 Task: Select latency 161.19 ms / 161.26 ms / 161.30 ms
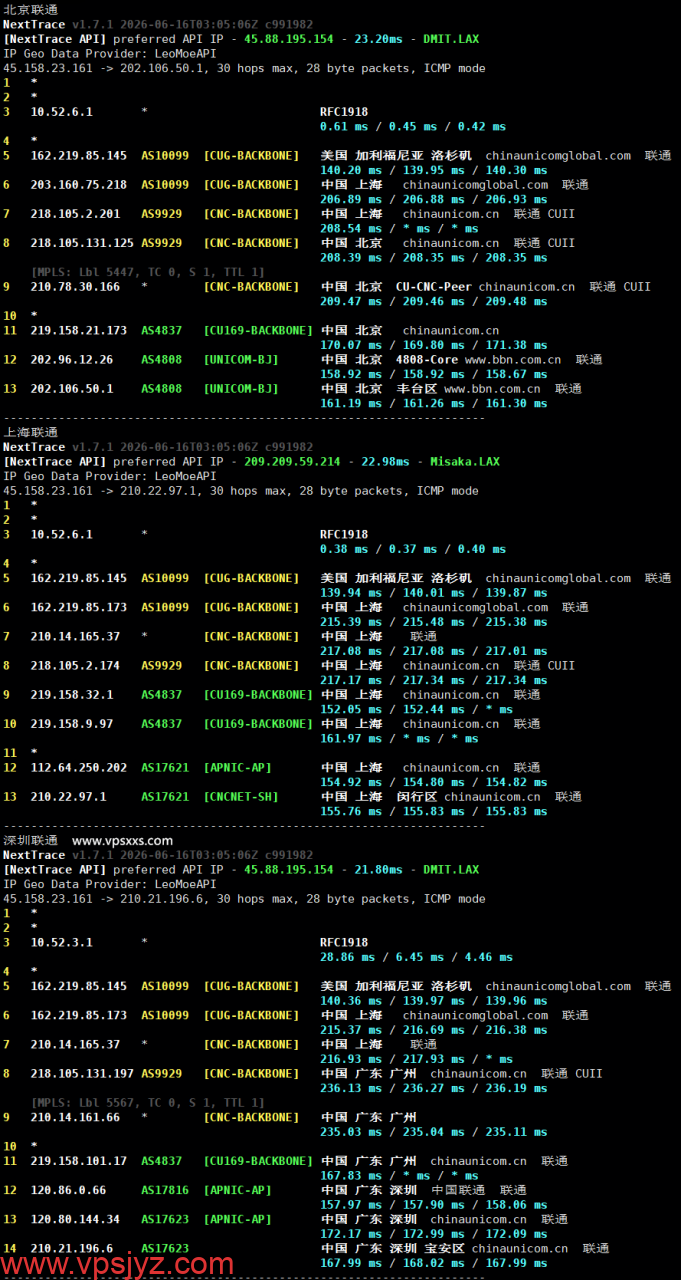(x=433, y=403)
